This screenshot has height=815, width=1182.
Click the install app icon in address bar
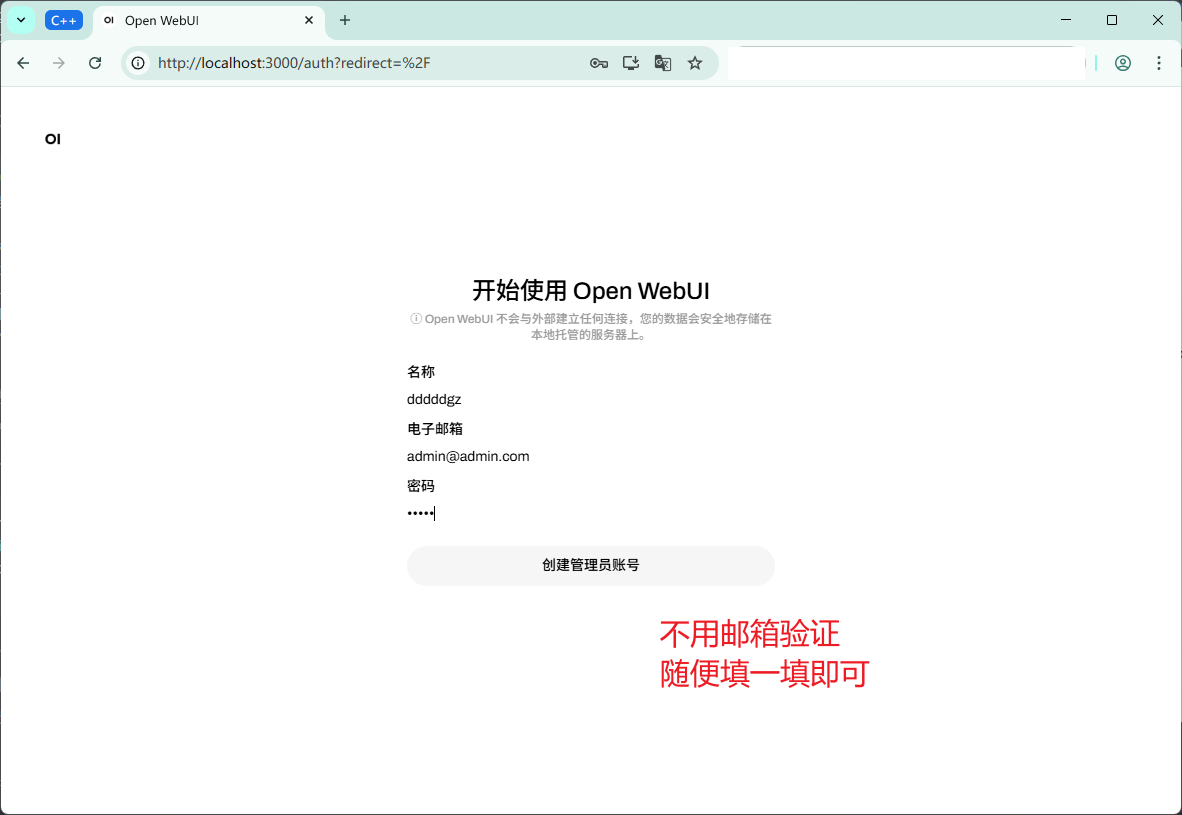click(631, 63)
